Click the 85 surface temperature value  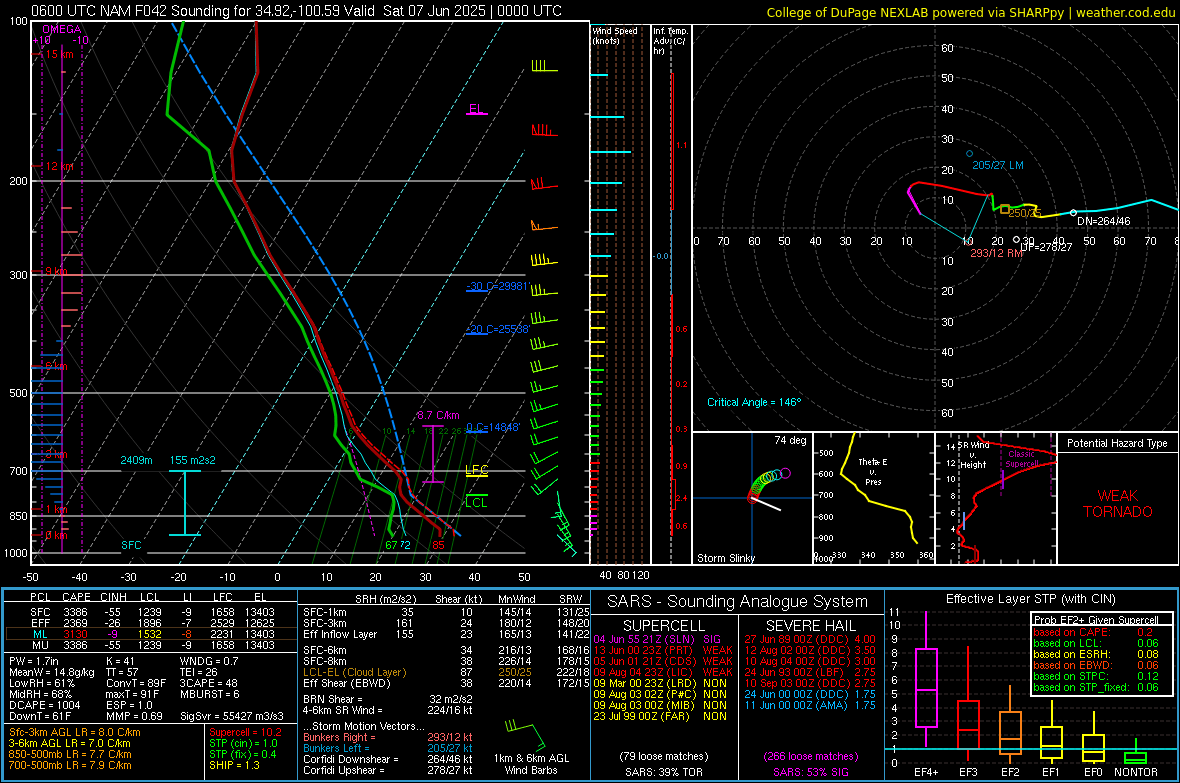[x=438, y=545]
